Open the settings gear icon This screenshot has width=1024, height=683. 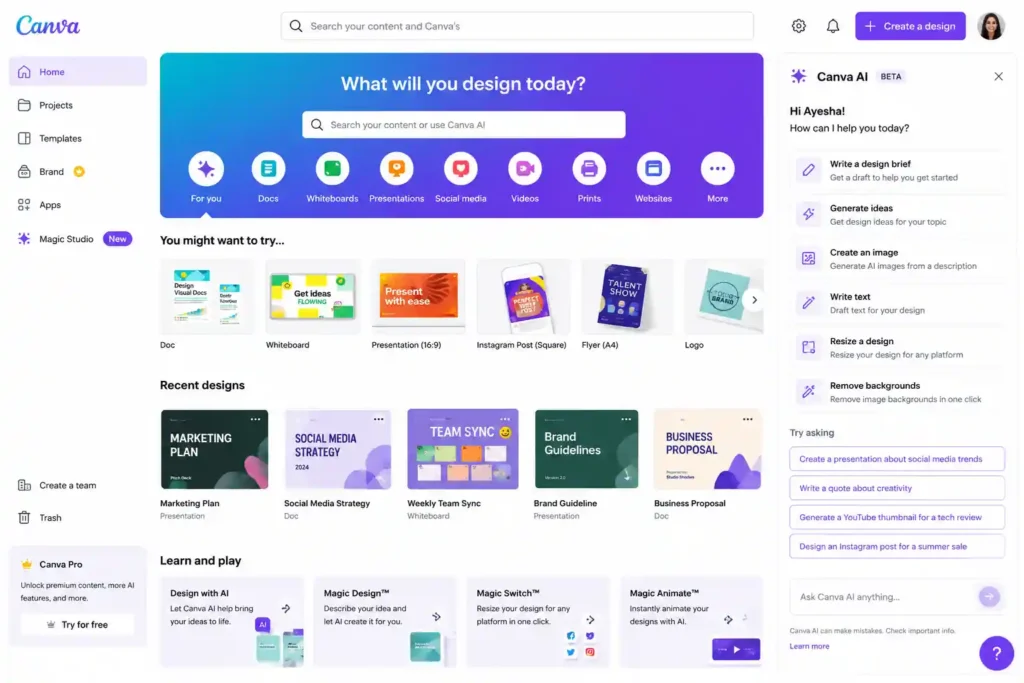799,26
